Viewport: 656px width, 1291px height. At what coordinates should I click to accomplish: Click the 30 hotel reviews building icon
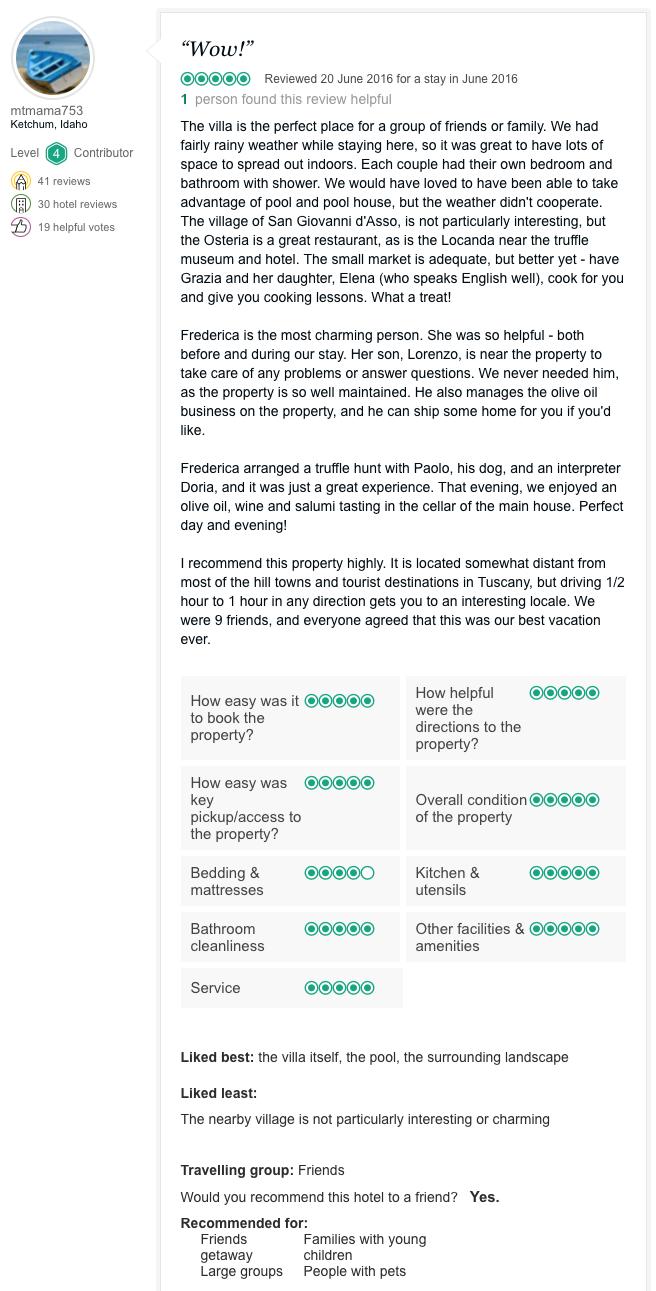coord(21,204)
